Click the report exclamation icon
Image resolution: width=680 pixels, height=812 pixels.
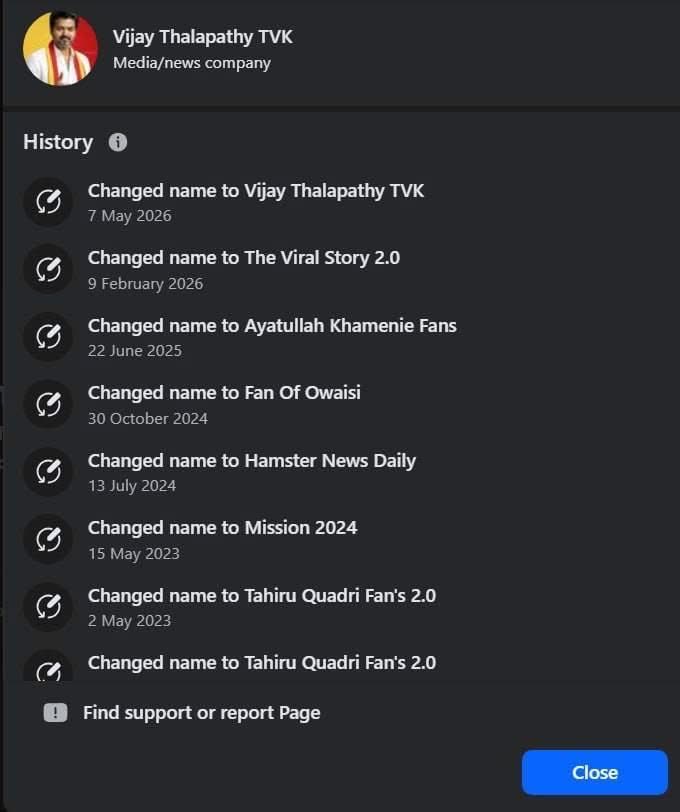point(55,713)
